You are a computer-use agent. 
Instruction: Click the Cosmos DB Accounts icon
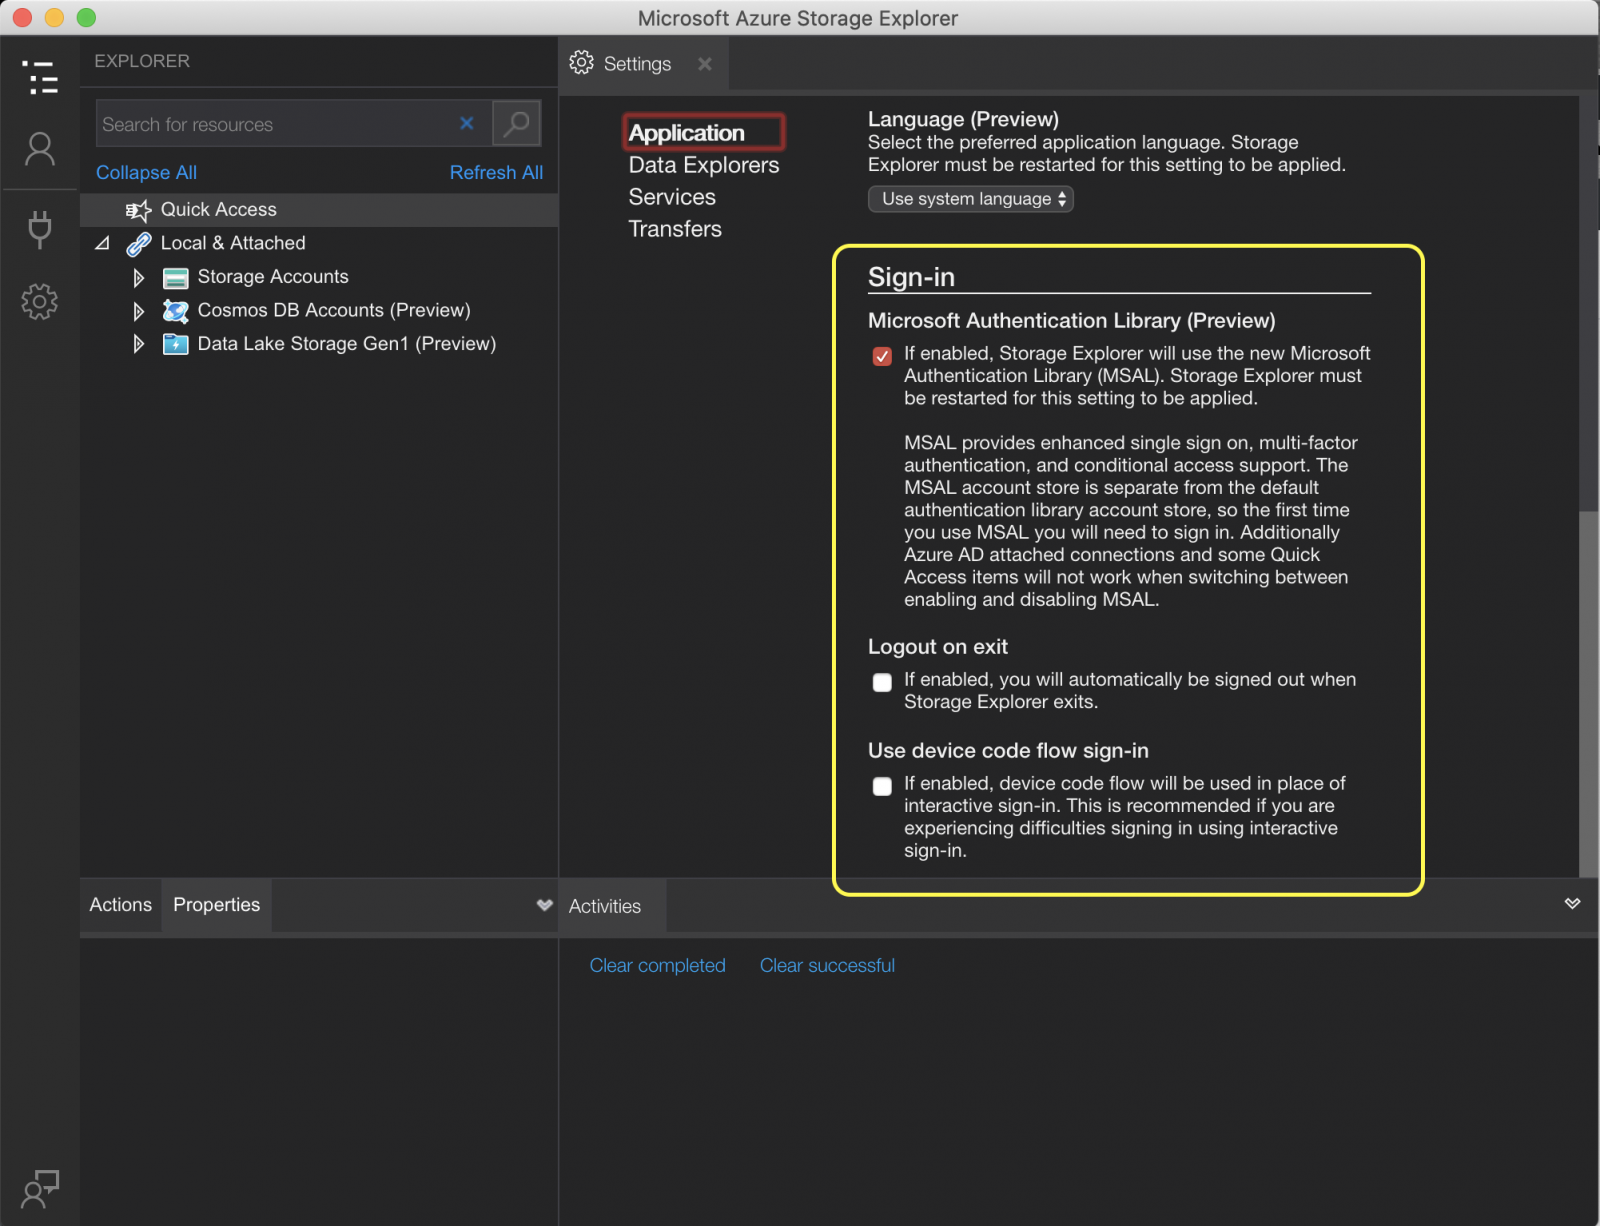click(x=175, y=311)
